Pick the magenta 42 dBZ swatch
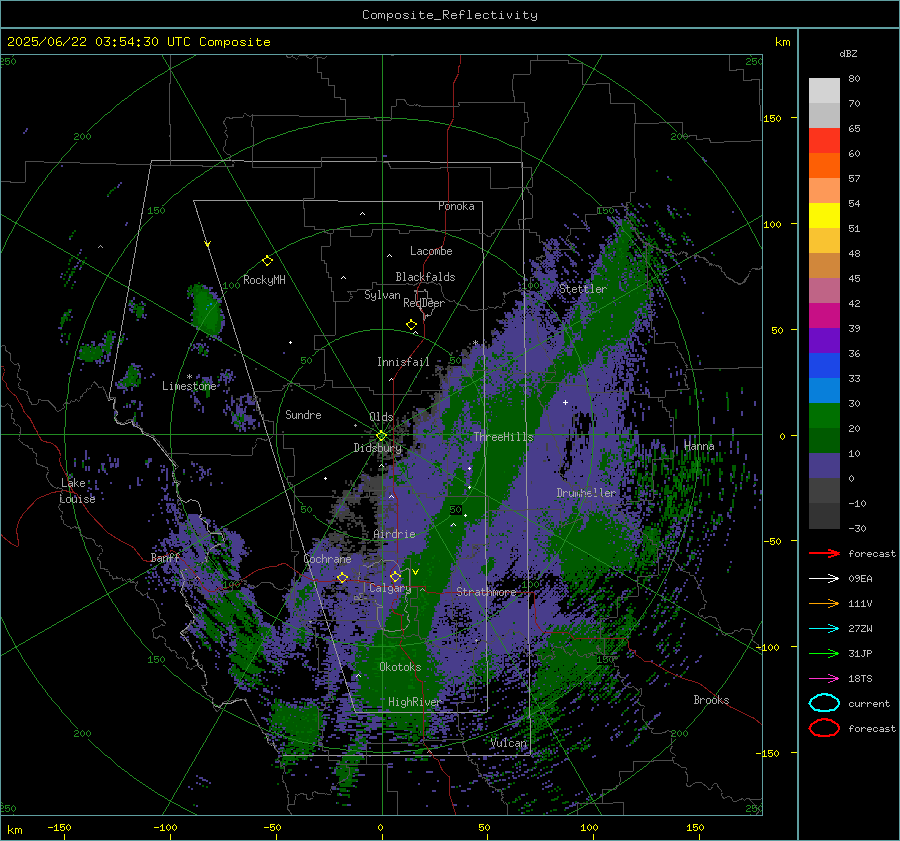The width and height of the screenshot is (900, 841). coord(824,315)
